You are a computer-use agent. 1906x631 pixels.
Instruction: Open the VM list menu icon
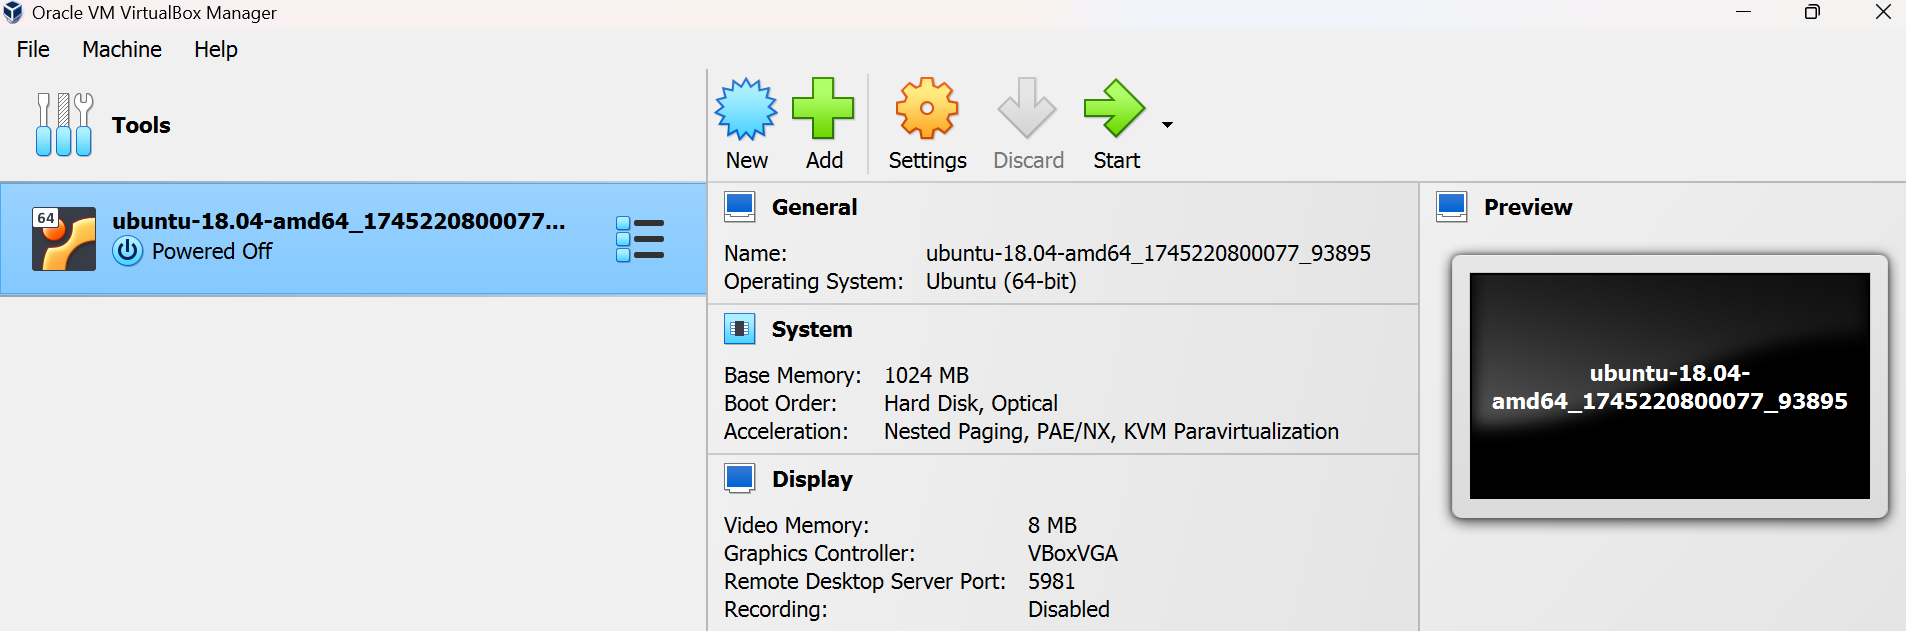[x=640, y=240]
